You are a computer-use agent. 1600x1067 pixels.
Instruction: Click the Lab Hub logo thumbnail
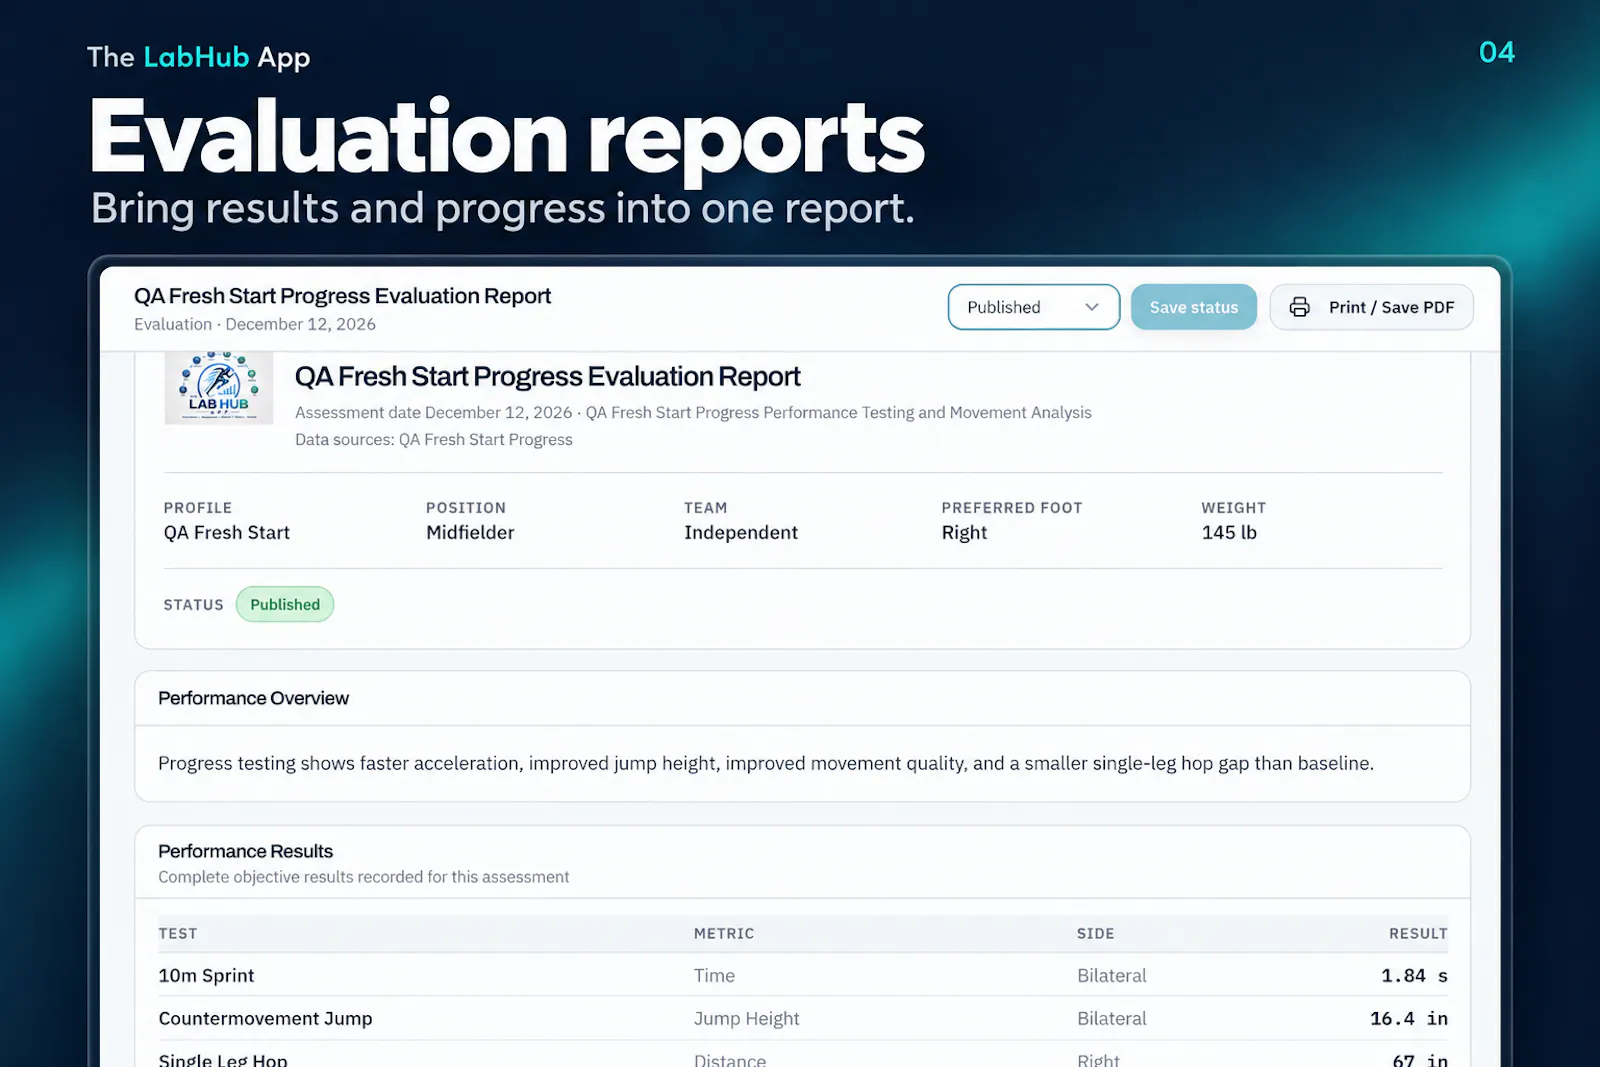point(219,387)
